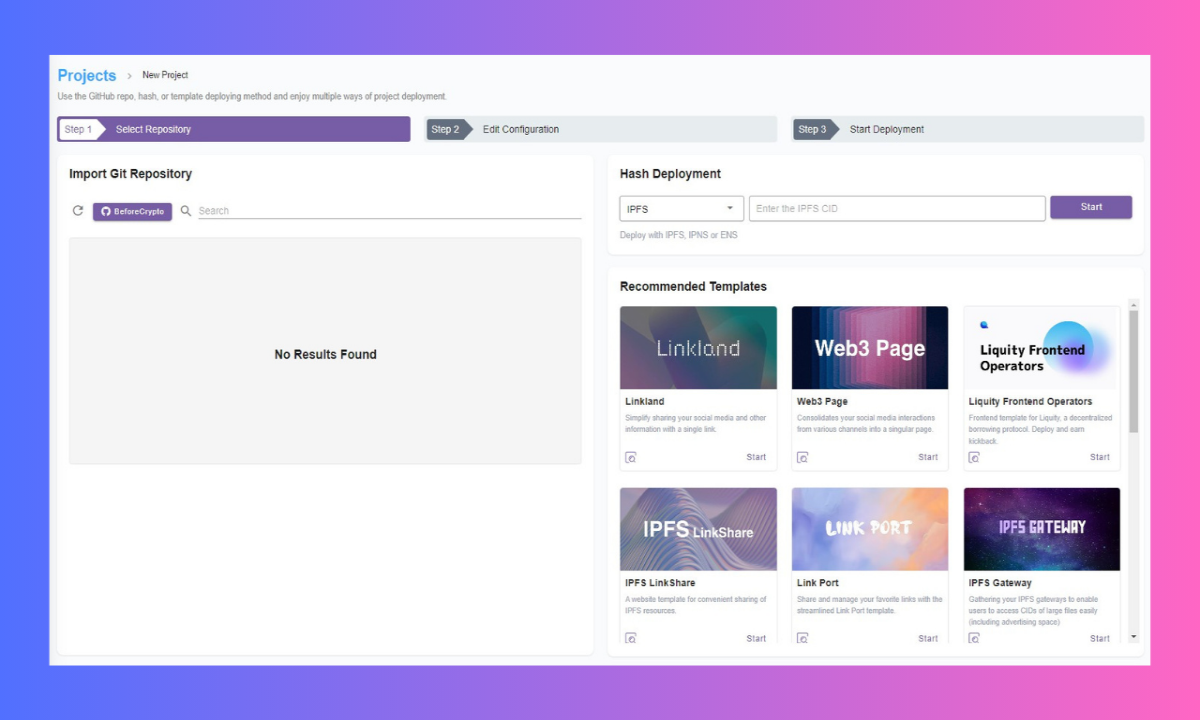This screenshot has height=720, width=1200.
Task: Click the refresh repositories icon
Action: tap(78, 211)
